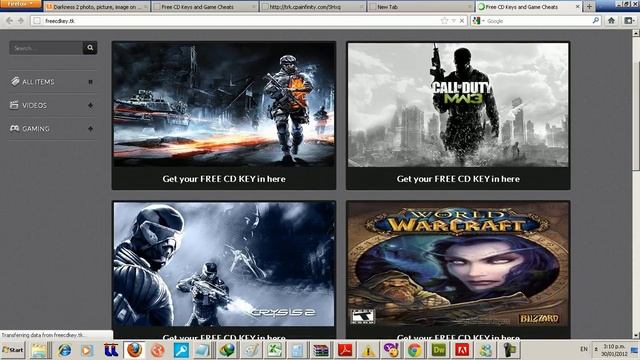Click the page's vertical scrollbar
Screen dimensions: 640x360
[x=636, y=116]
